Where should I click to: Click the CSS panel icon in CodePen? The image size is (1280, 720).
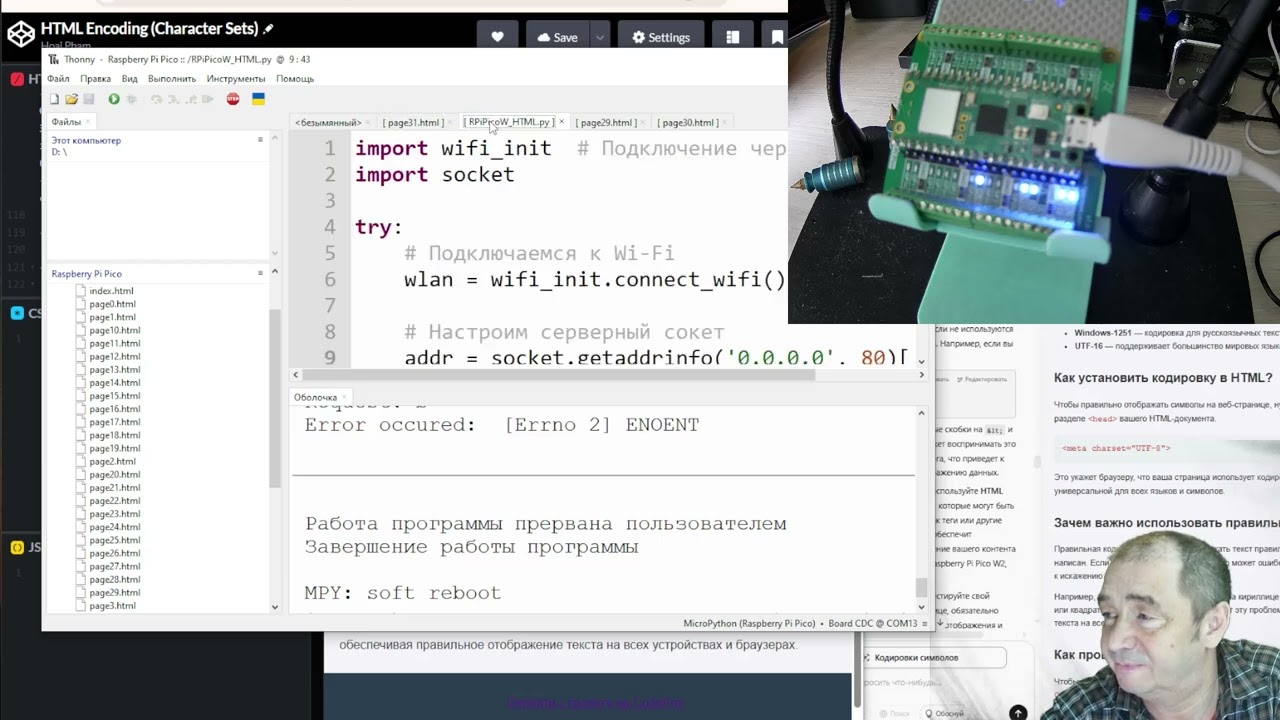(18, 313)
